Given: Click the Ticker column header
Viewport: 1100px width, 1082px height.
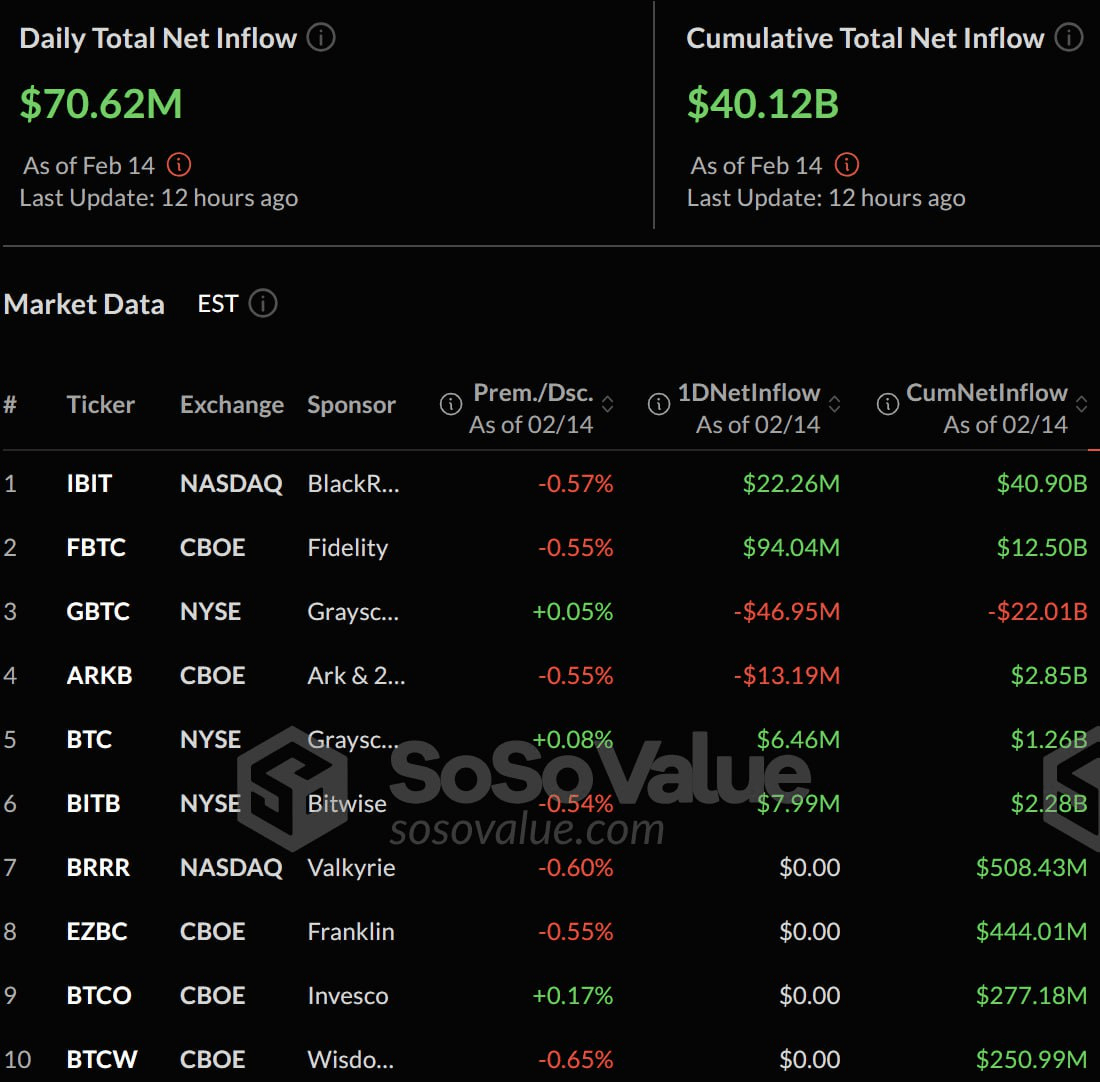Looking at the screenshot, I should click(100, 405).
